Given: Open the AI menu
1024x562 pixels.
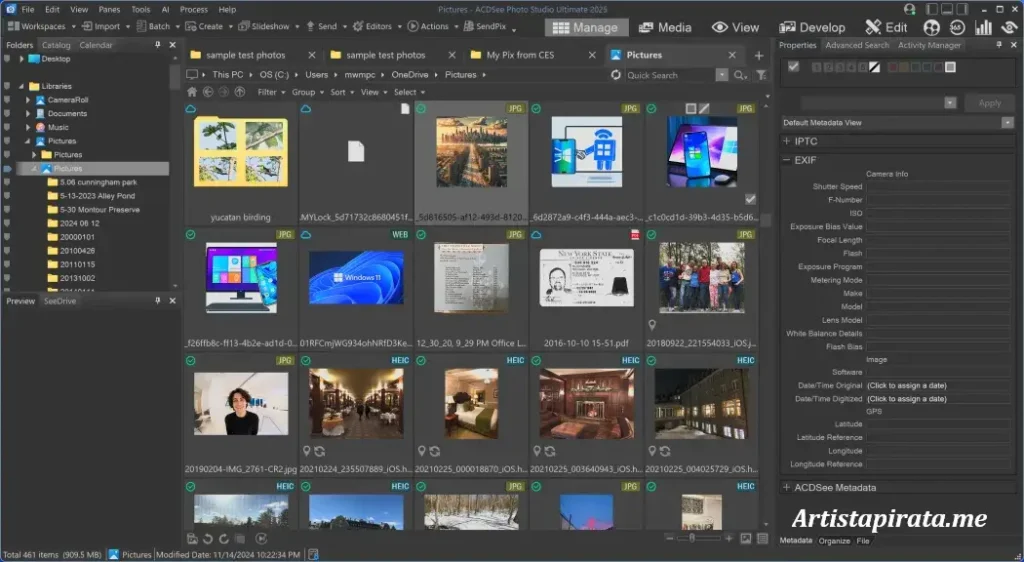Looking at the screenshot, I should (165, 9).
